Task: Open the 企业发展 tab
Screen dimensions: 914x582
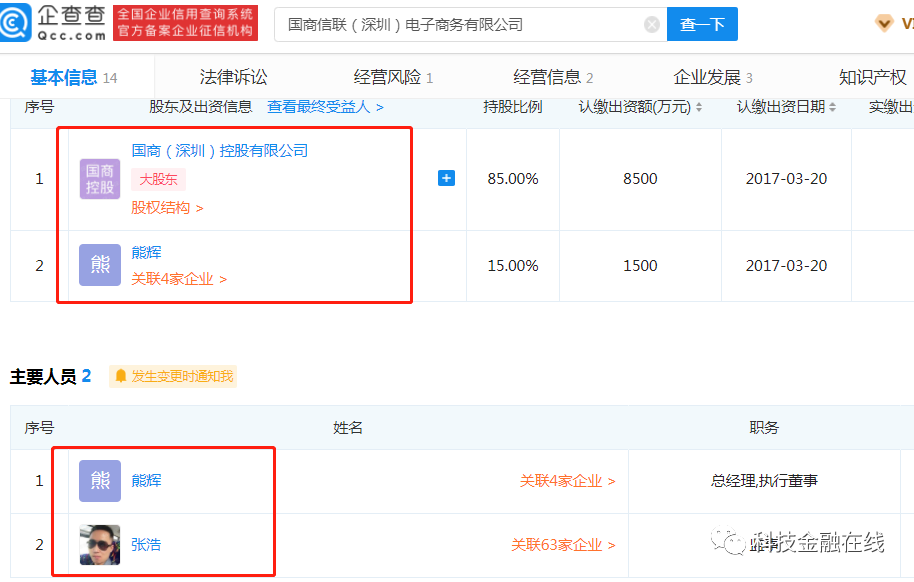Action: (x=705, y=75)
